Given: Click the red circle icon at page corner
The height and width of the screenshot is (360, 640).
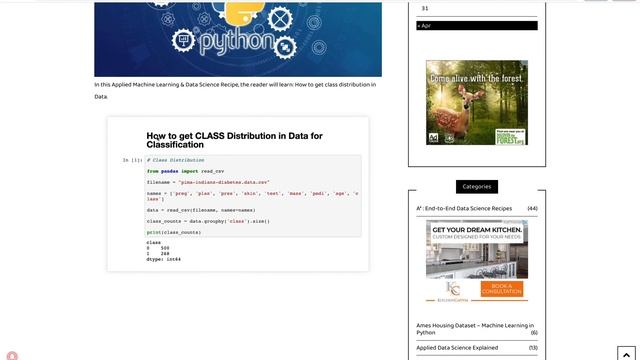Looking at the screenshot, I should [12, 356].
